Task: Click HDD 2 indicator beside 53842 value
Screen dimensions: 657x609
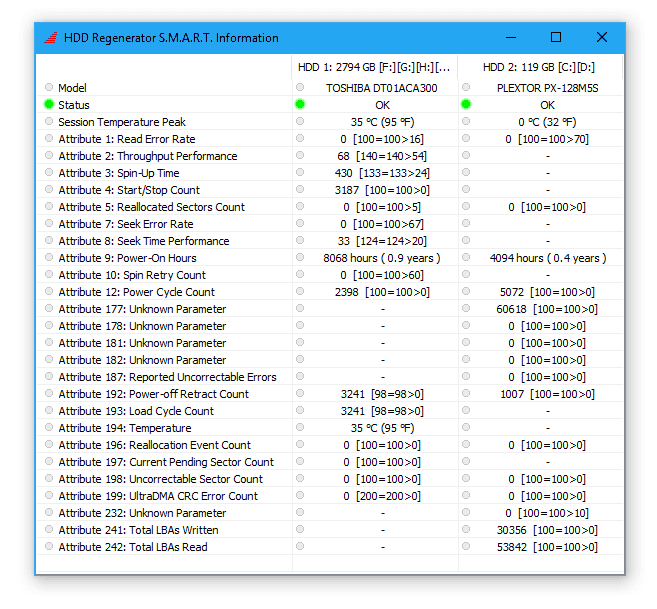Action: click(466, 546)
